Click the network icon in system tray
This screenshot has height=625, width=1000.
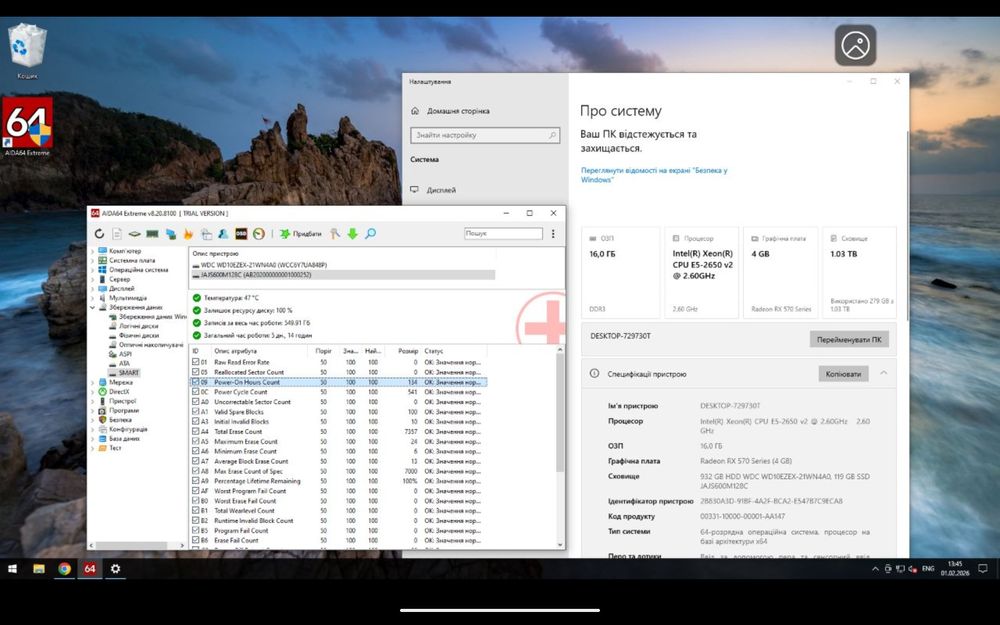[901, 568]
